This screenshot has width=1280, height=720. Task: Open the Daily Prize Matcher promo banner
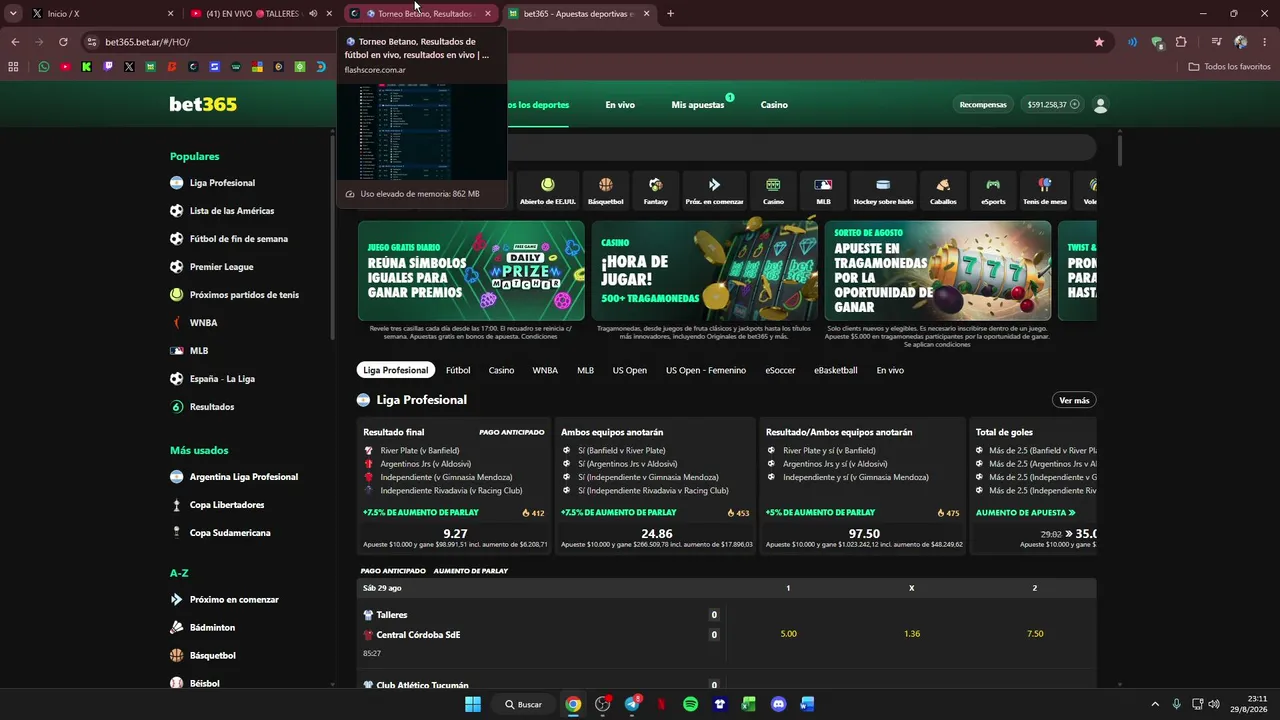pos(471,270)
